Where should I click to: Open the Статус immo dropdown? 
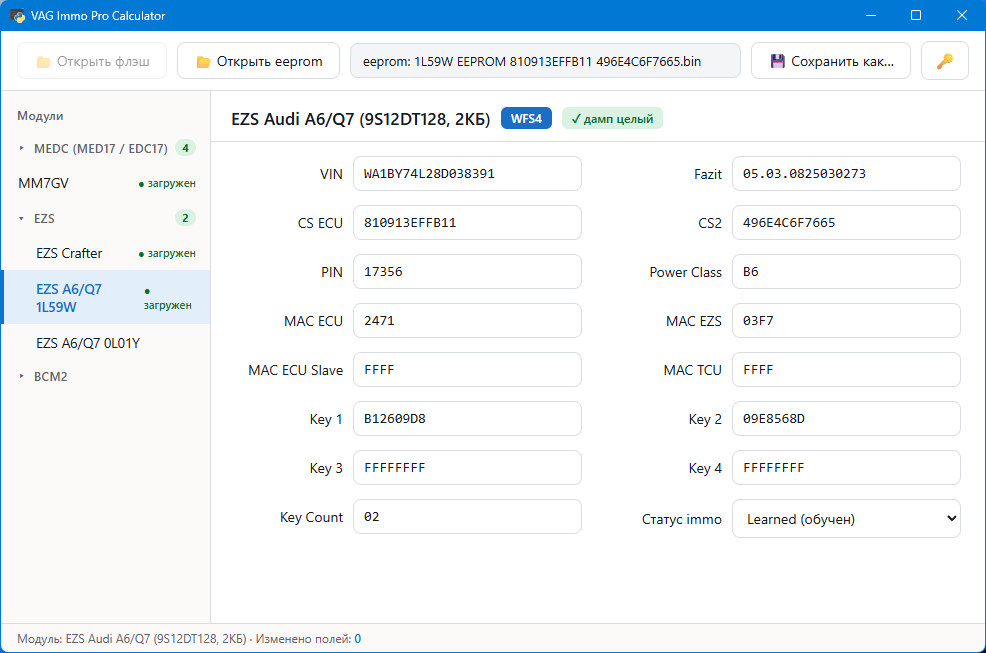pos(846,519)
